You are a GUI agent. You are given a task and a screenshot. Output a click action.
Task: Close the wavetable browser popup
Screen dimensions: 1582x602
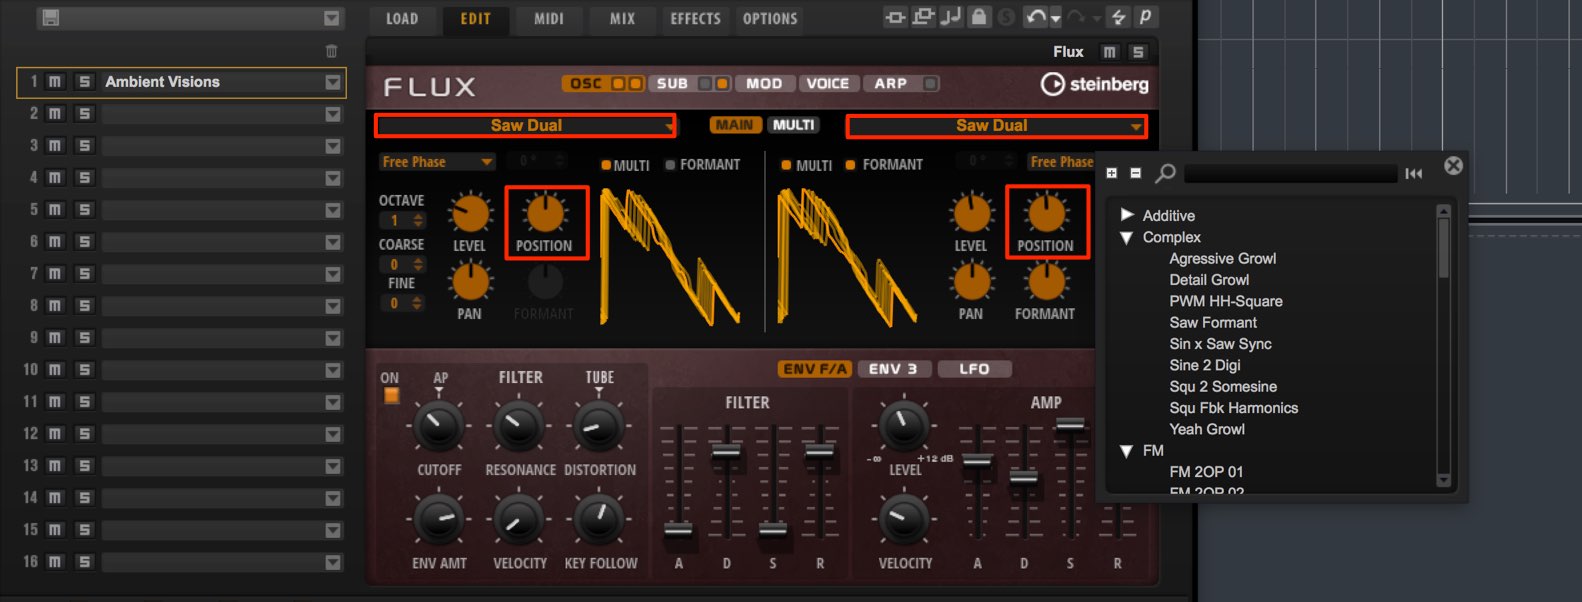[x=1453, y=165]
